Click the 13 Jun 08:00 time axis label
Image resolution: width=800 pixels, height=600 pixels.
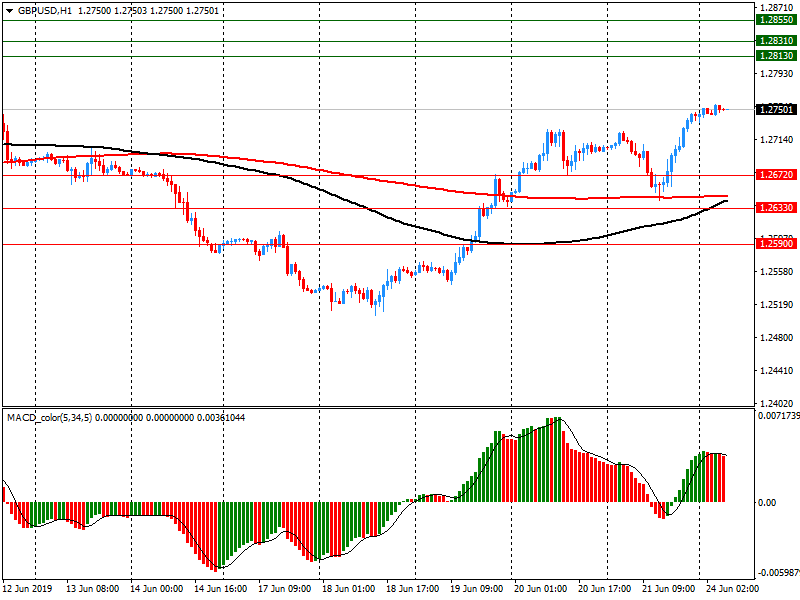pos(92,589)
